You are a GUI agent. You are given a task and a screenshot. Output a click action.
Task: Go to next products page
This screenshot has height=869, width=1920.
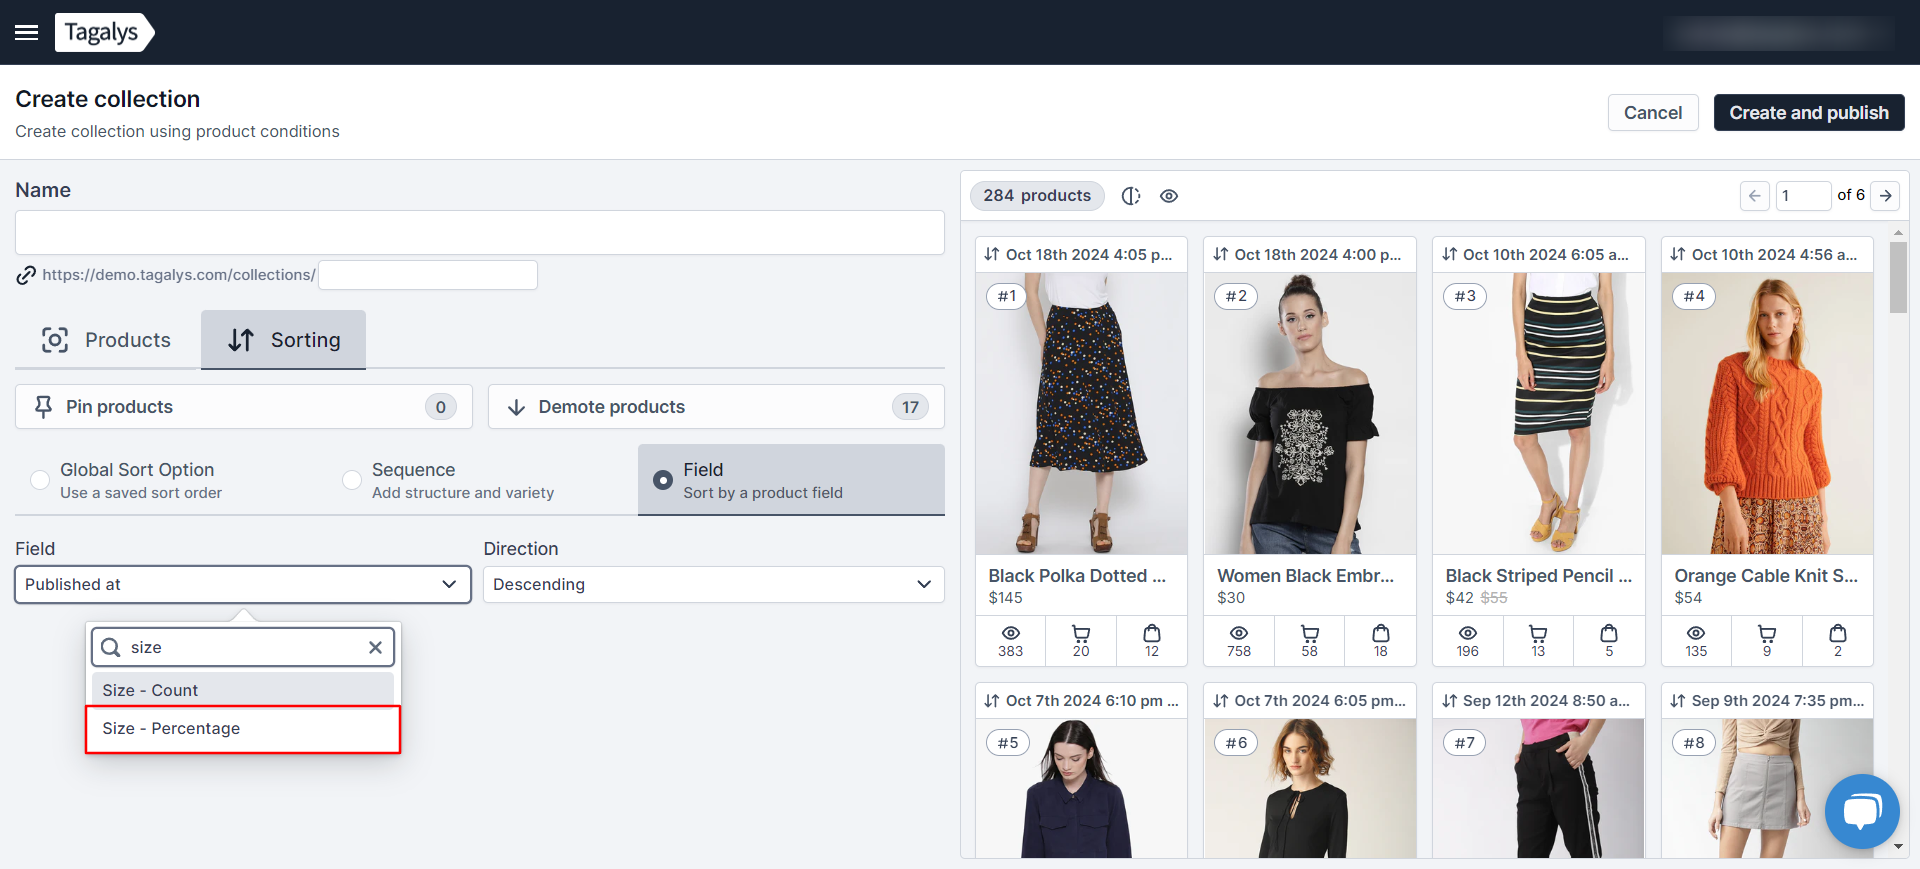[x=1885, y=195]
